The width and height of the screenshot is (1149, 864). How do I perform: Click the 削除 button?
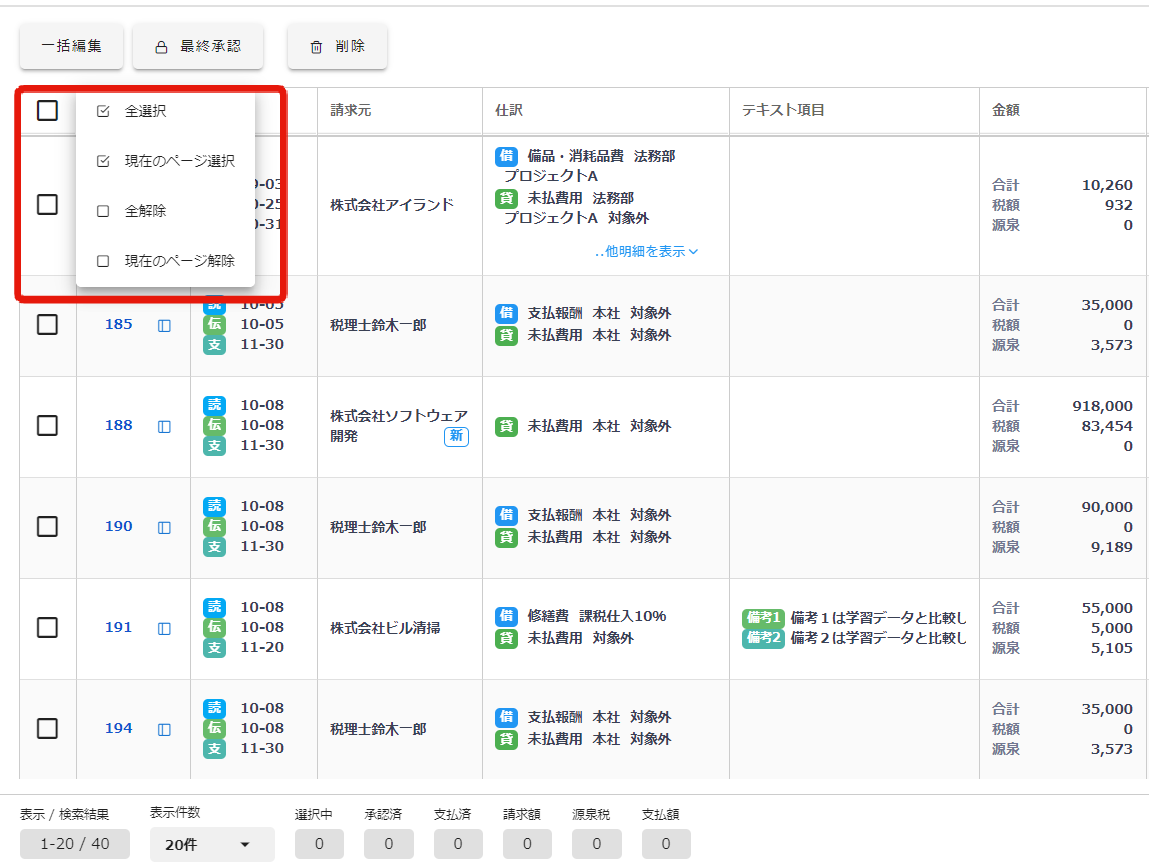[337, 46]
